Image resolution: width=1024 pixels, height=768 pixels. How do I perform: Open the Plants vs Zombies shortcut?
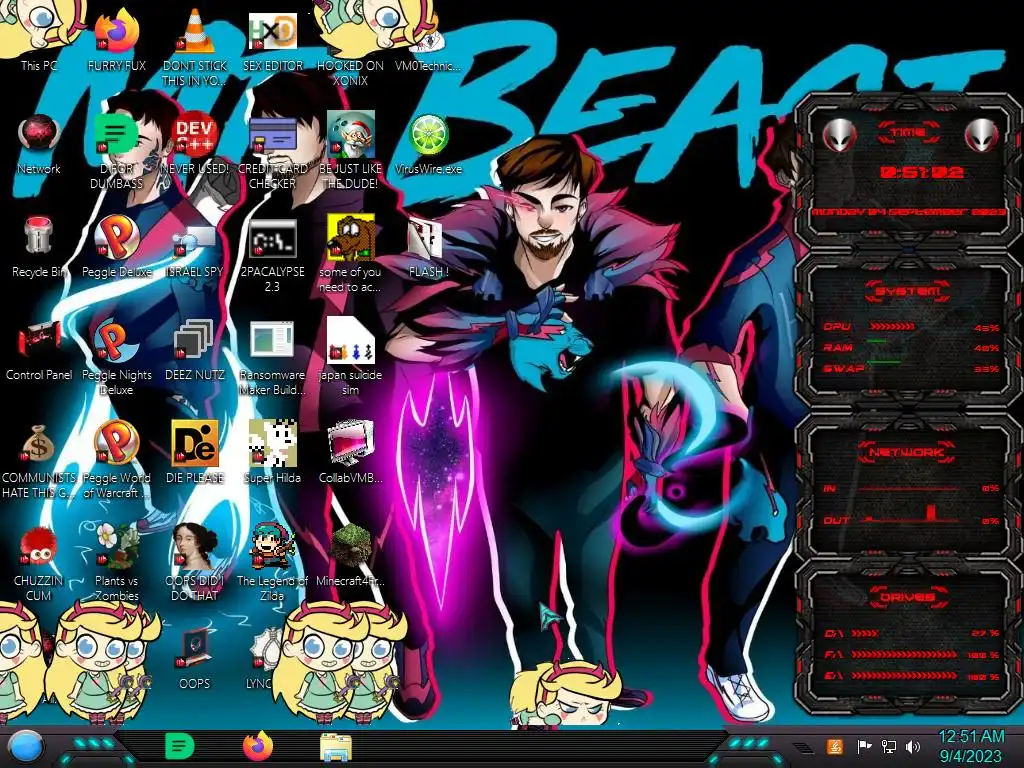pos(116,563)
